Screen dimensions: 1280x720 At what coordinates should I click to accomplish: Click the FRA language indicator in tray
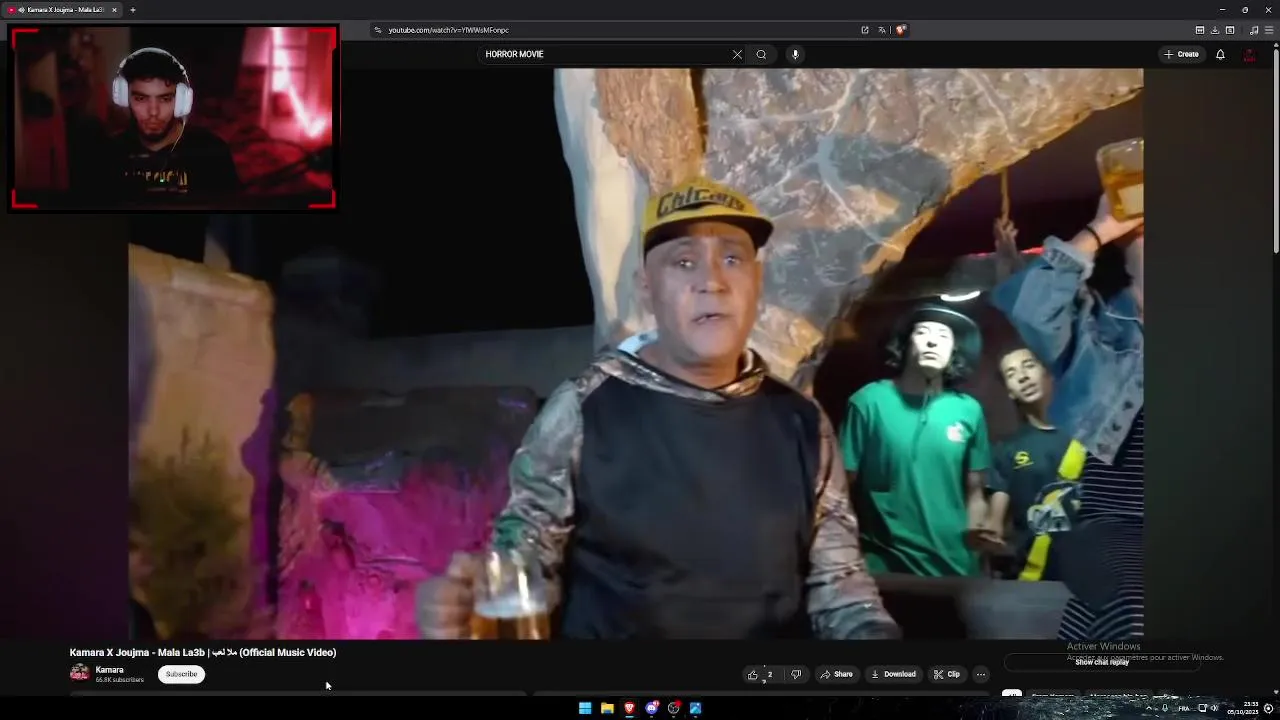point(1184,708)
